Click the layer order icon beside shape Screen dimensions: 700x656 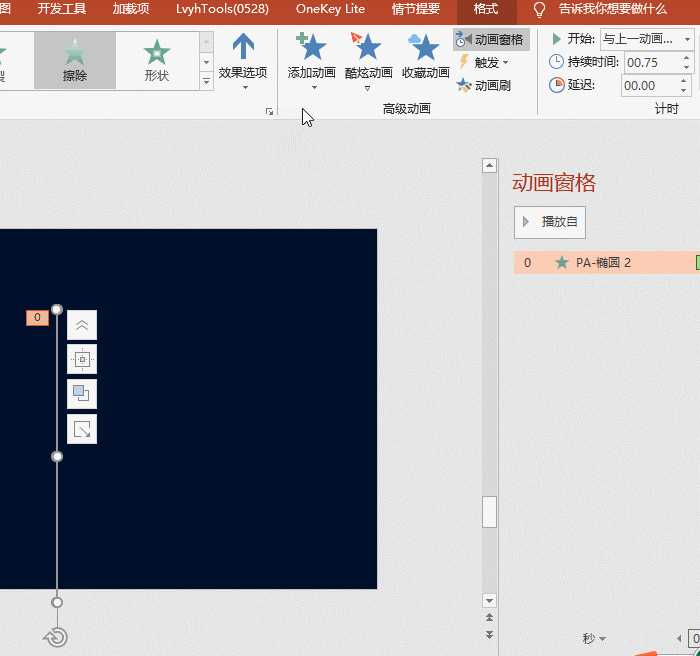click(82, 394)
